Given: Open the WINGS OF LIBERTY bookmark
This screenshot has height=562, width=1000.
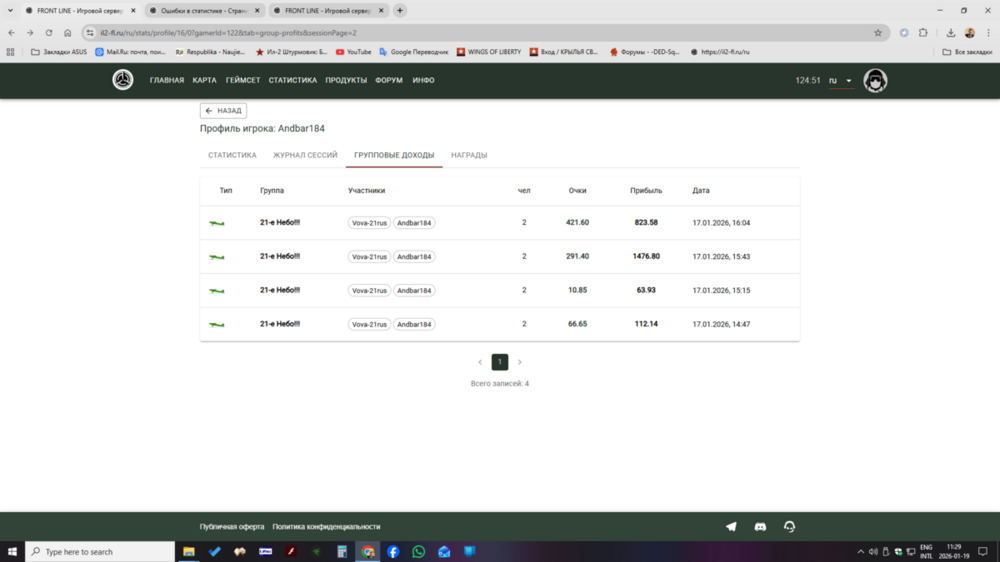Looking at the screenshot, I should click(489, 52).
